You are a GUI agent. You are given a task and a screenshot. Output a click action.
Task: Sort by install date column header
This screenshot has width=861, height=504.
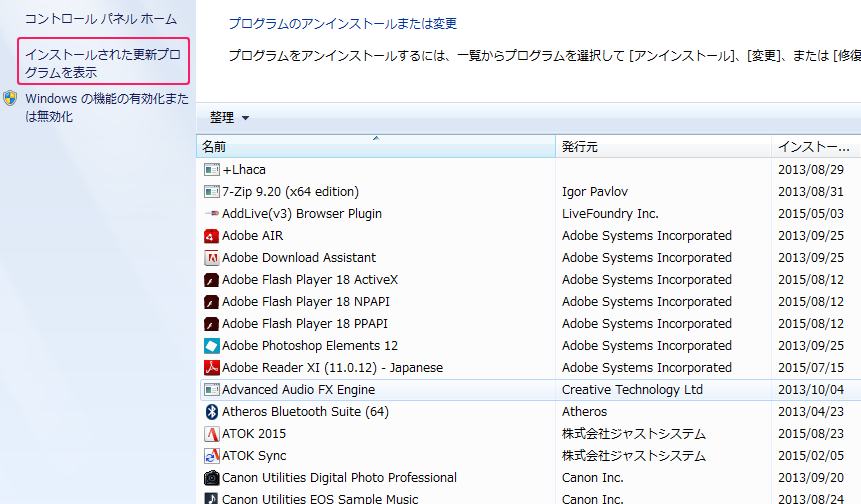(x=816, y=147)
